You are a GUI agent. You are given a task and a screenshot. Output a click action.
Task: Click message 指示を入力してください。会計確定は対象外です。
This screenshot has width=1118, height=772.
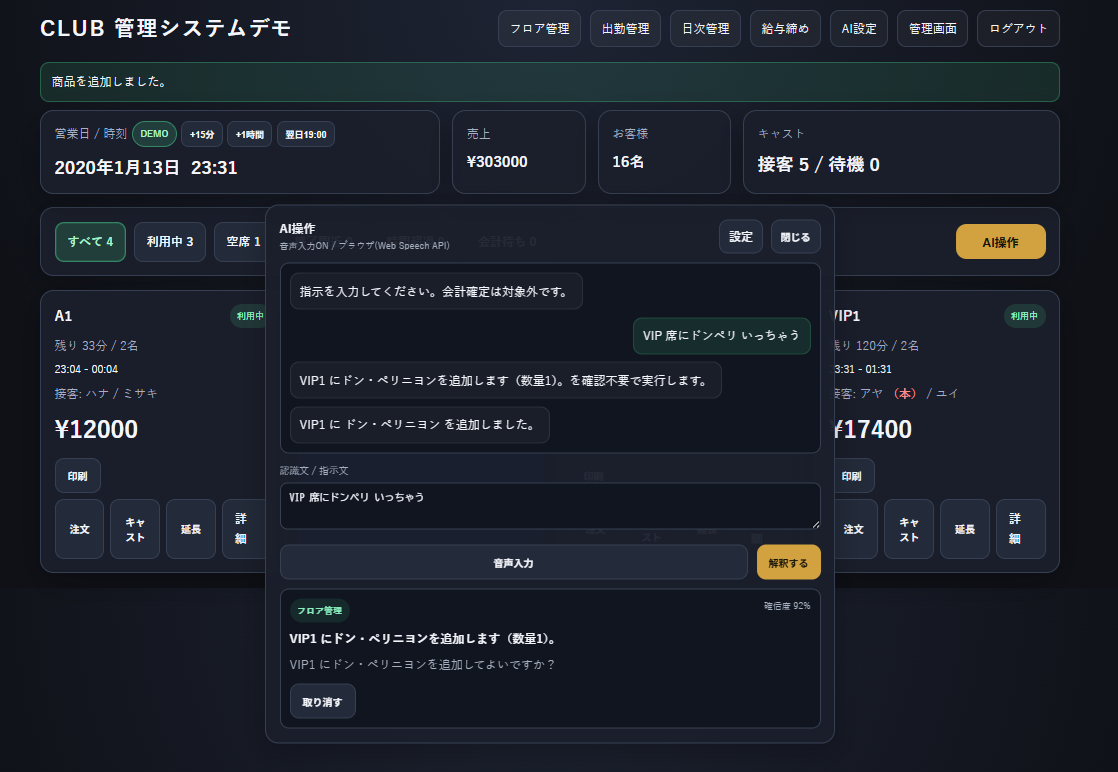coord(436,292)
